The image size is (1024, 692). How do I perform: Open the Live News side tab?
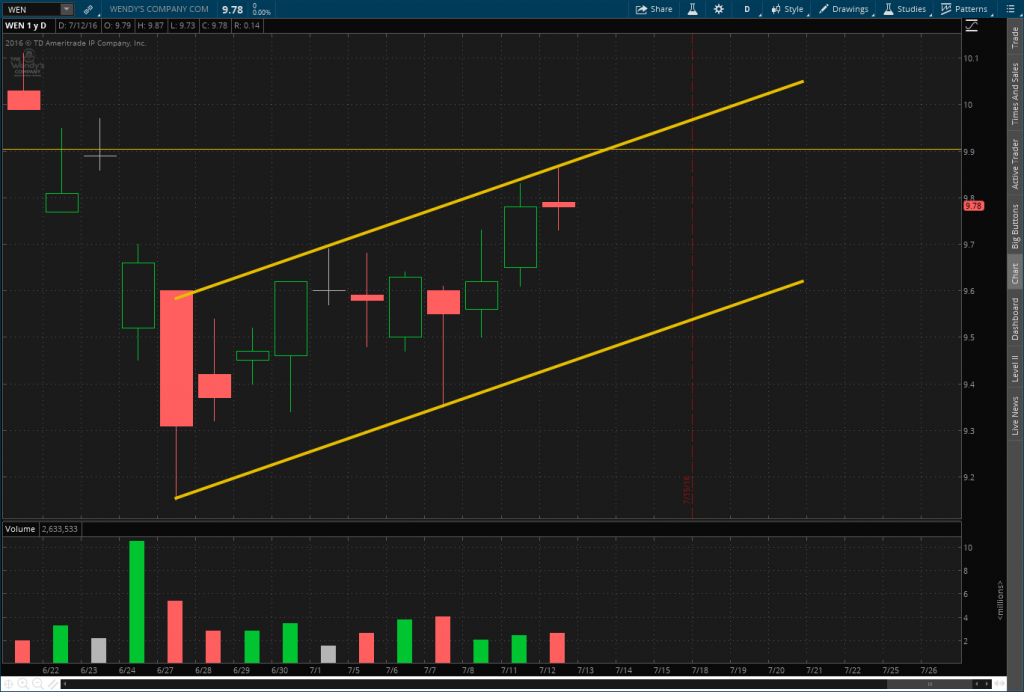pyautogui.click(x=1015, y=415)
